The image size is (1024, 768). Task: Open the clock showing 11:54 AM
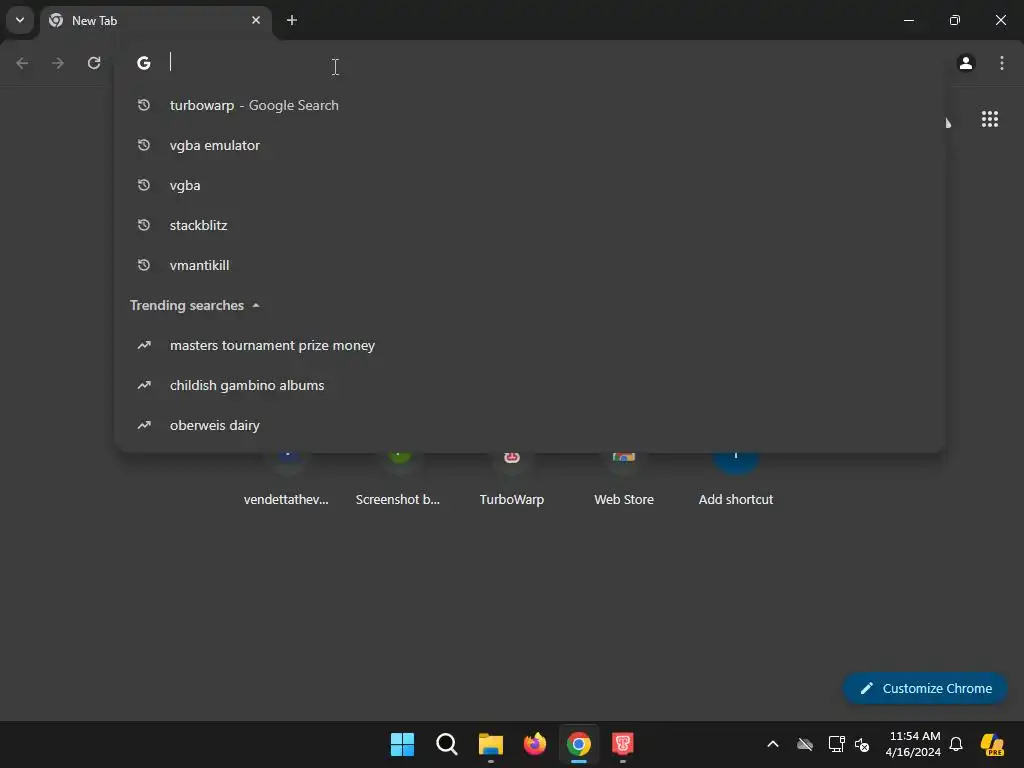coord(914,744)
